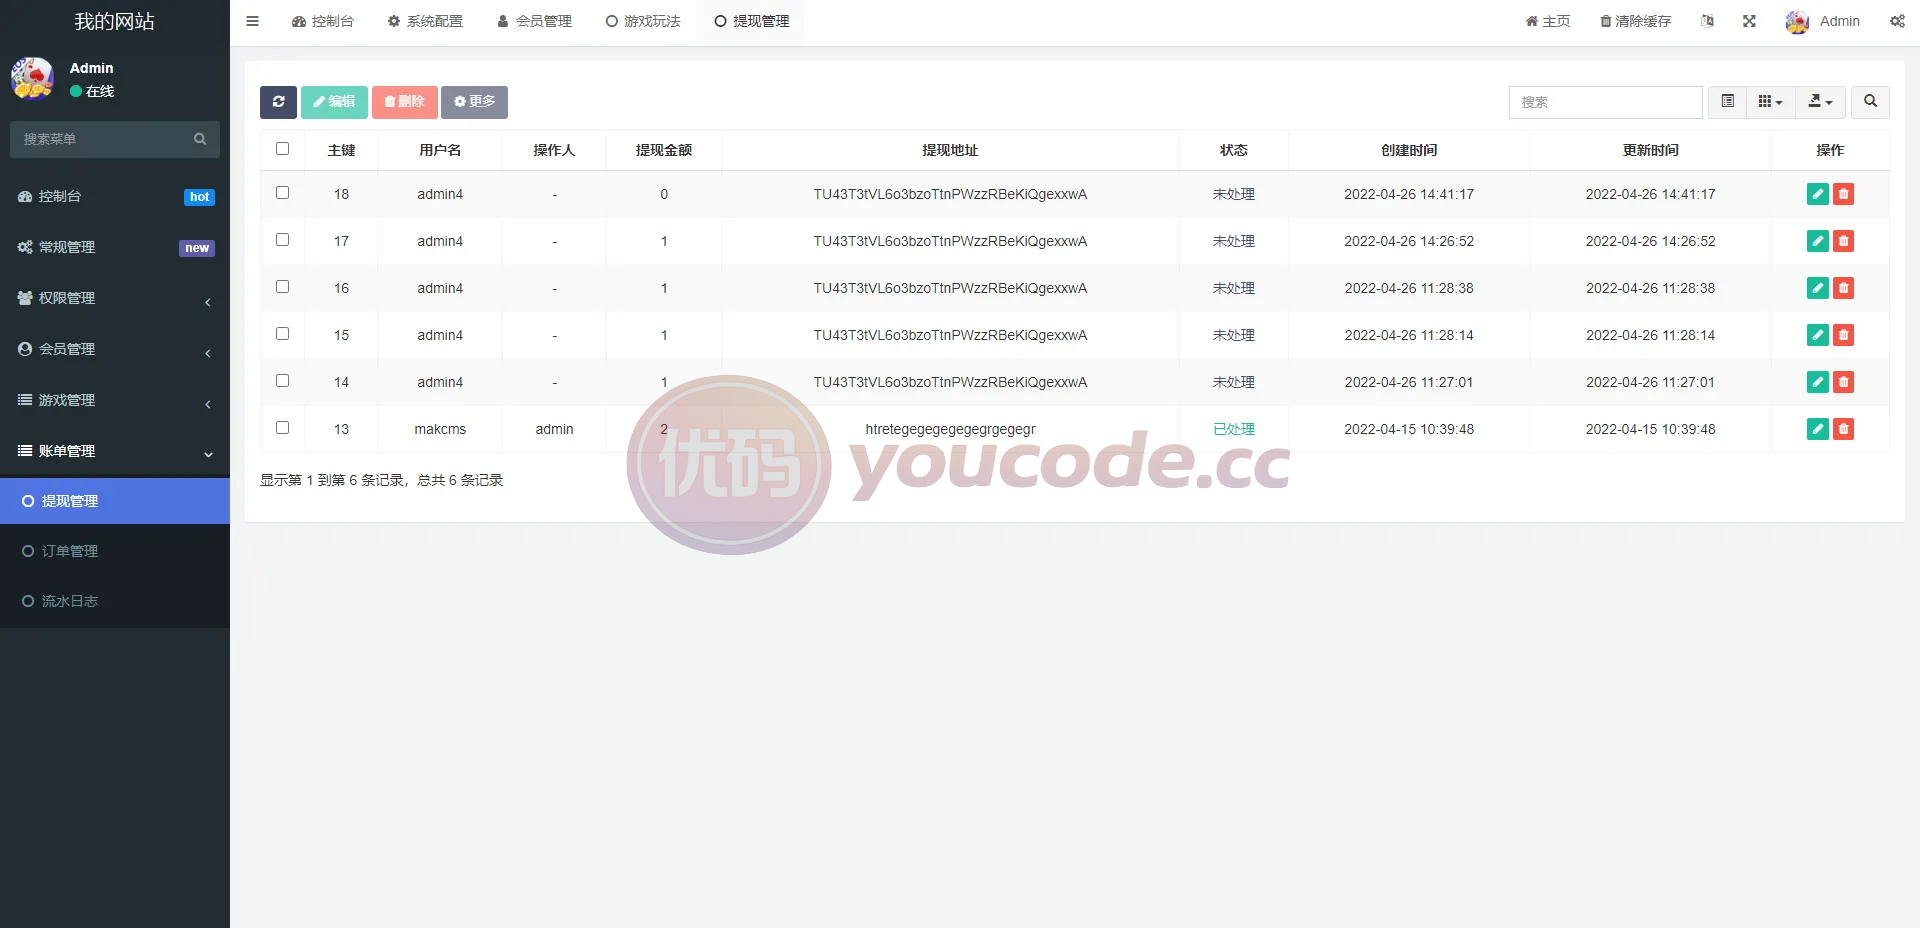Click the edit icon for row 13
This screenshot has height=928, width=1920.
point(1818,429)
